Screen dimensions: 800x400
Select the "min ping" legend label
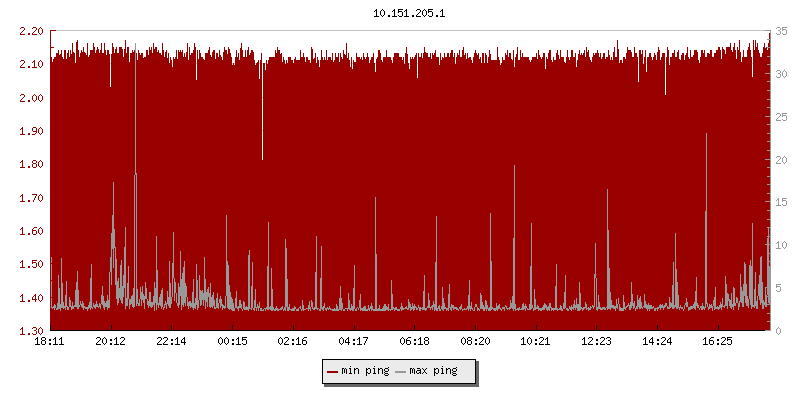pyautogui.click(x=365, y=371)
